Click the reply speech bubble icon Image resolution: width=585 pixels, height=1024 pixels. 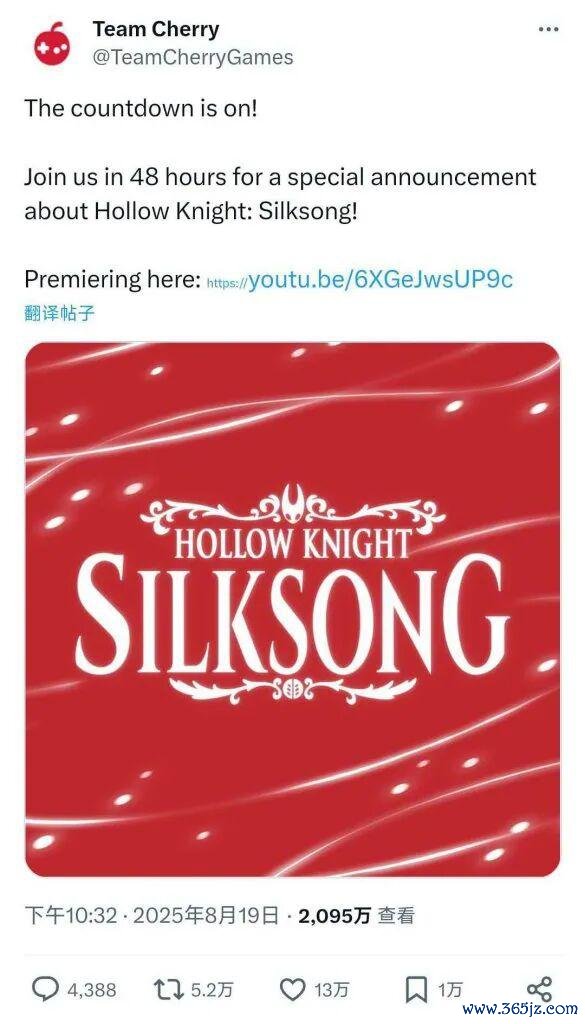click(x=46, y=989)
